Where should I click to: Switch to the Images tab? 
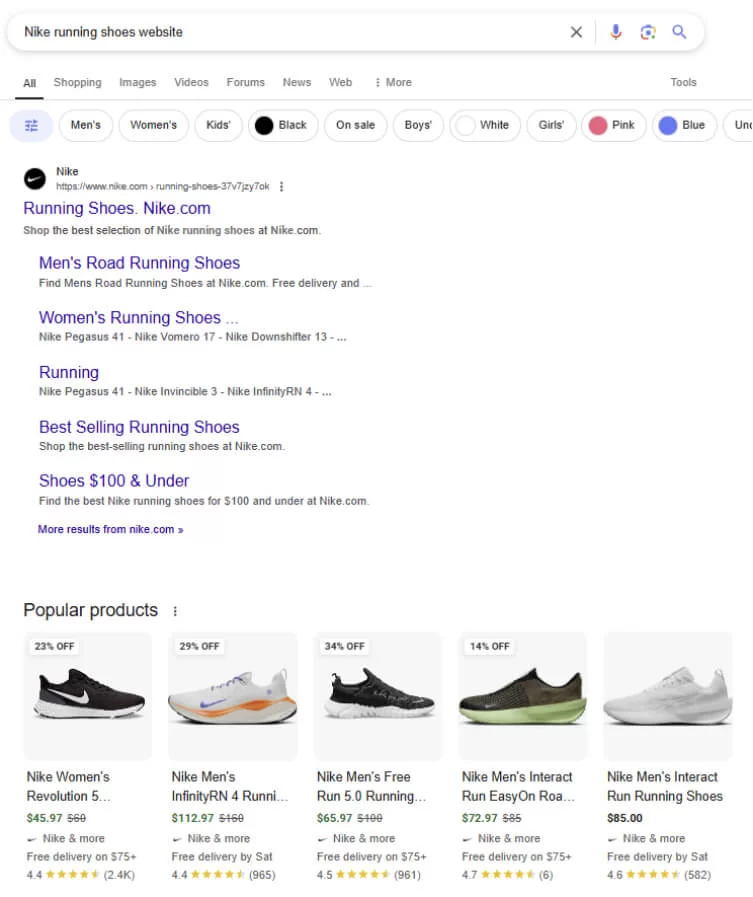coord(137,82)
